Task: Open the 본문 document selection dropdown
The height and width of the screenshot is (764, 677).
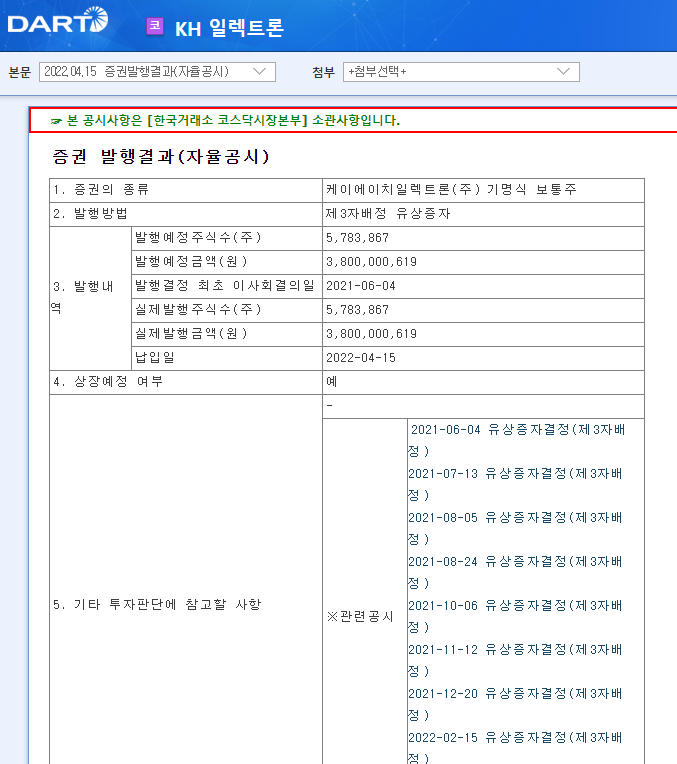Action: click(157, 72)
